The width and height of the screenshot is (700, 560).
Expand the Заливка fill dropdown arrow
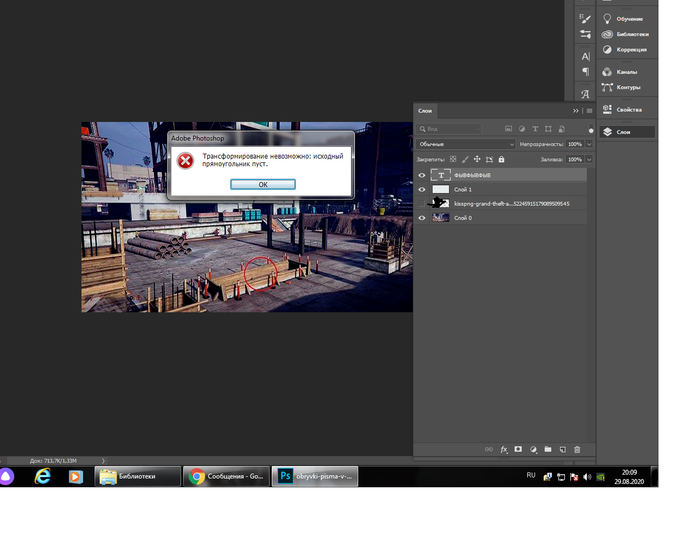pos(589,159)
